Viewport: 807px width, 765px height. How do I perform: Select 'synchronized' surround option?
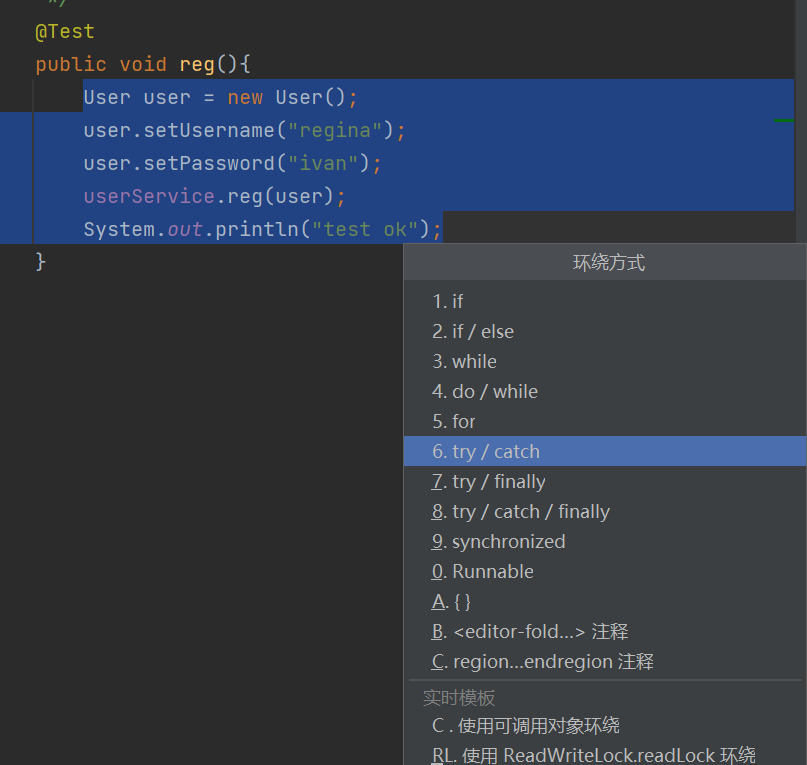pyautogui.click(x=499, y=541)
